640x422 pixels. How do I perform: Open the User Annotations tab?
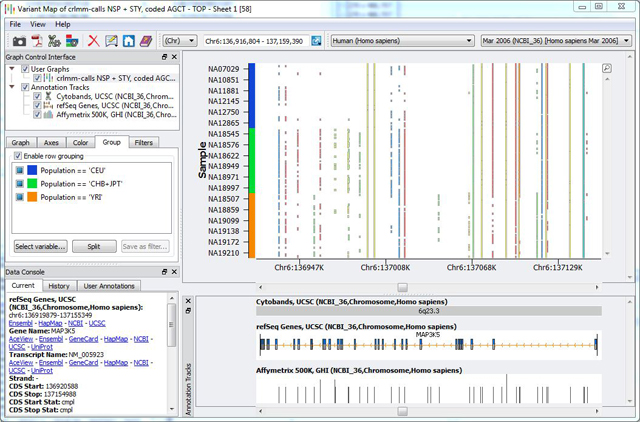pos(109,286)
